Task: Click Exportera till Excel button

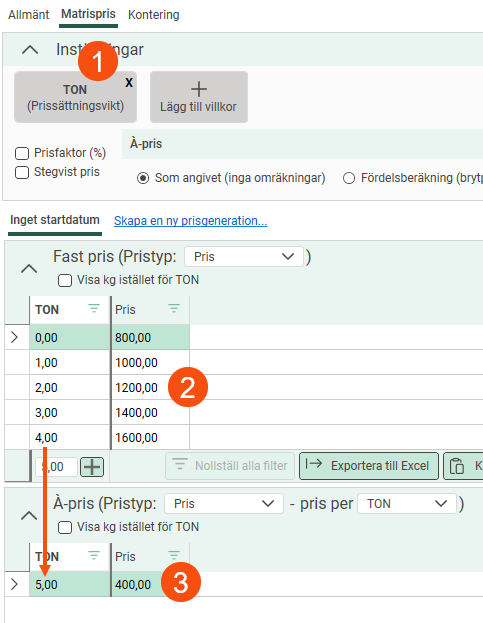Action: (369, 466)
